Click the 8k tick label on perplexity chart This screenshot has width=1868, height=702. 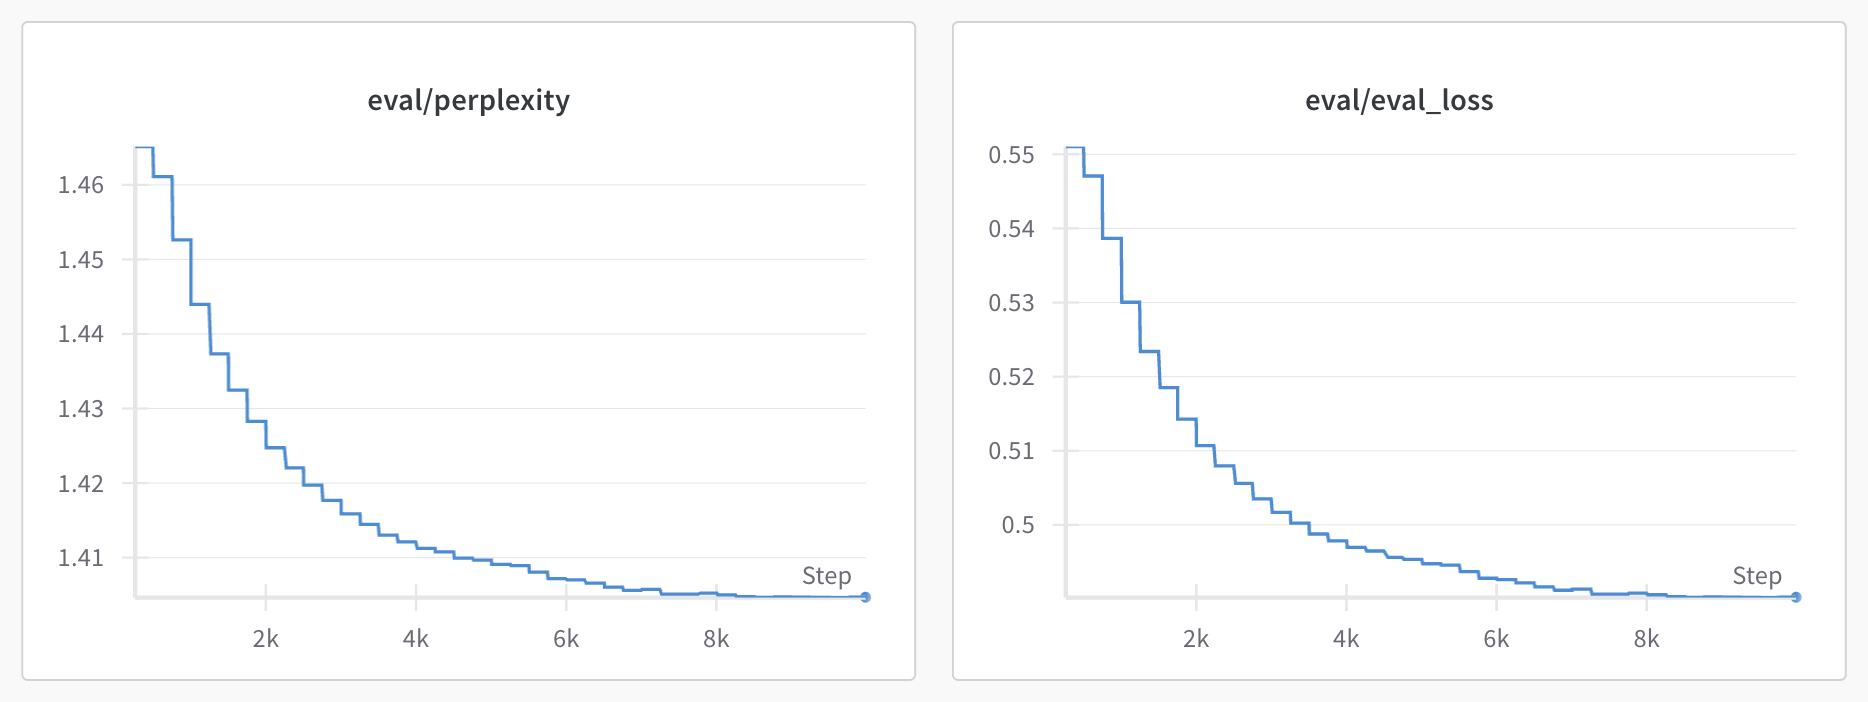click(716, 639)
